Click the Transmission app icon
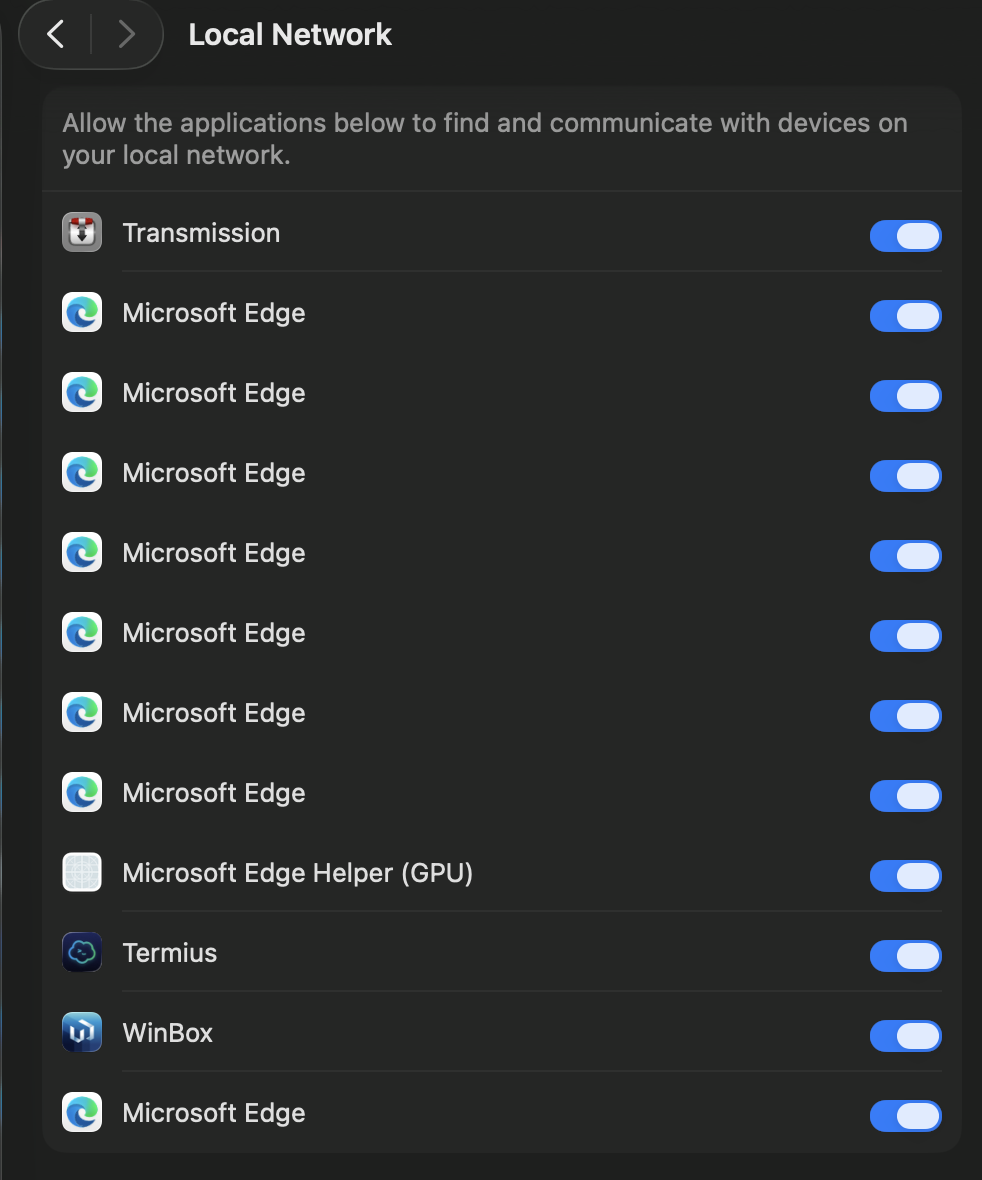The image size is (982, 1180). (82, 233)
